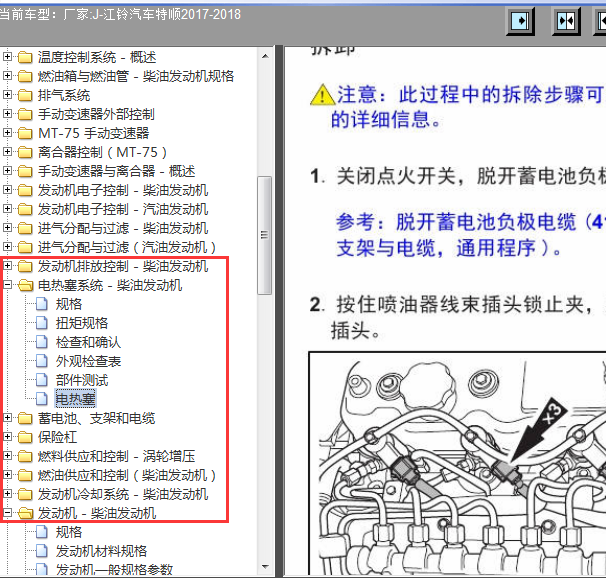
Task: Click folder icon of 温度控制系统 - 概述
Action: [x=25, y=57]
